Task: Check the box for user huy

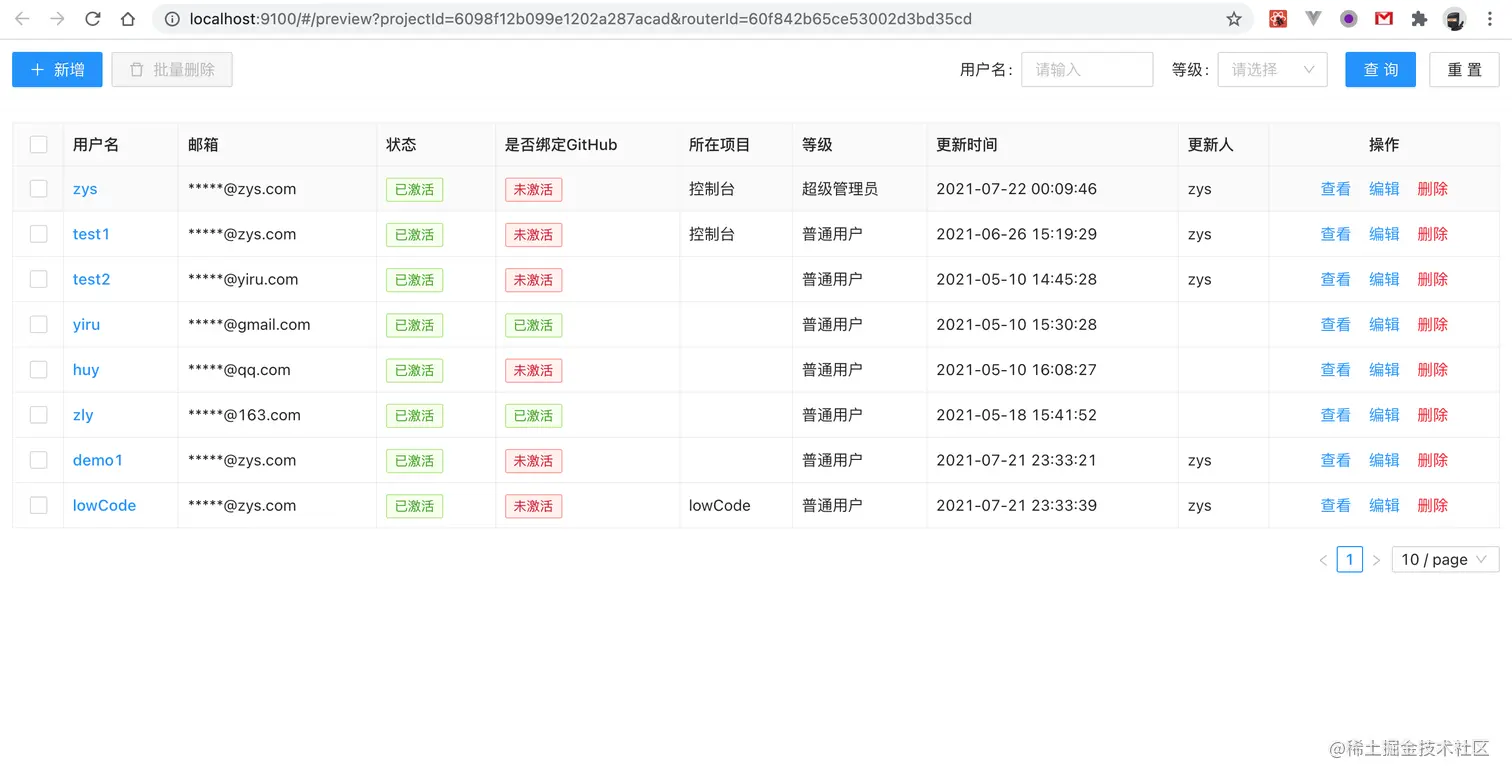Action: pyautogui.click(x=38, y=370)
